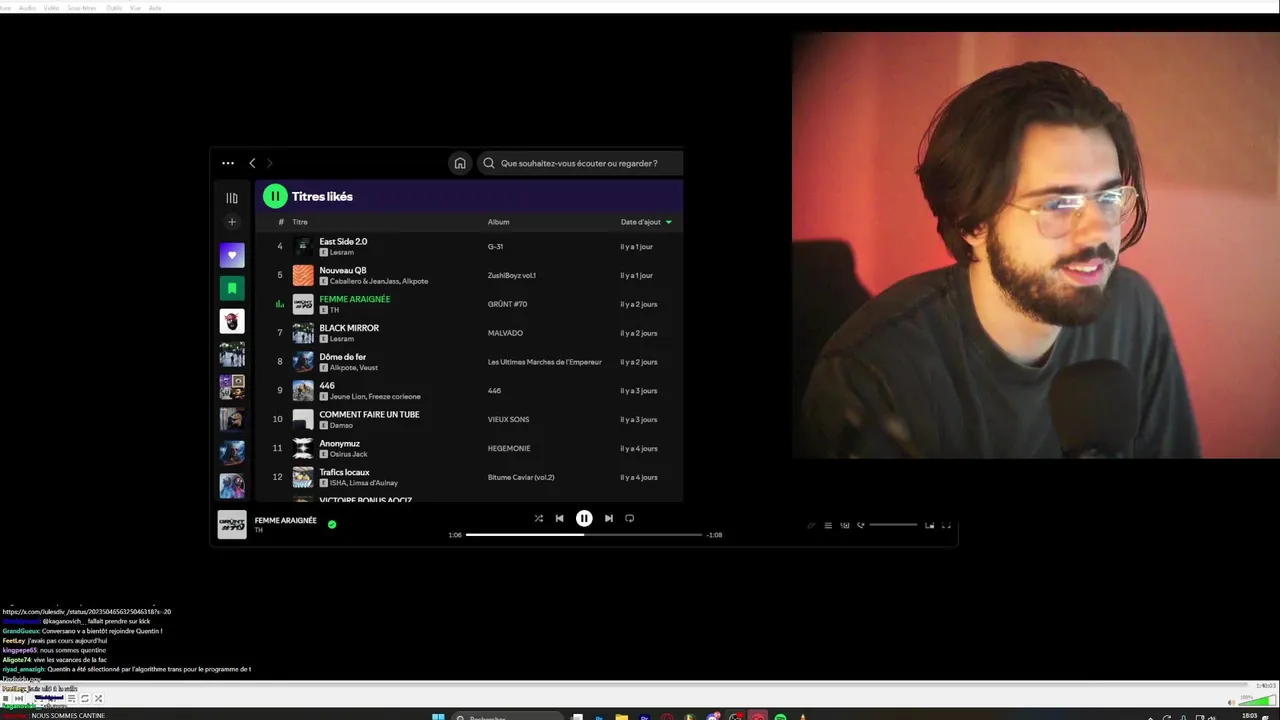Click the now-playing GRÜNT #70 cover art
Image resolution: width=1280 pixels, height=720 pixels.
[x=232, y=525]
